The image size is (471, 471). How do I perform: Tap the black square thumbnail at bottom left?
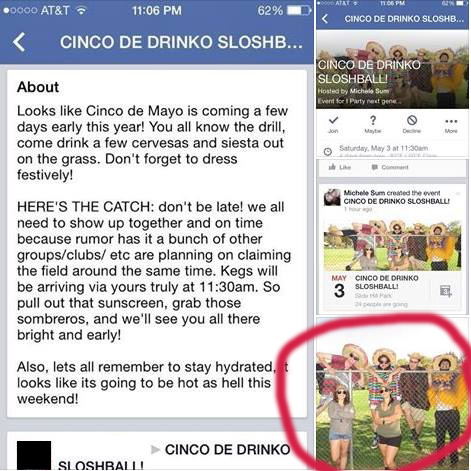click(x=34, y=456)
